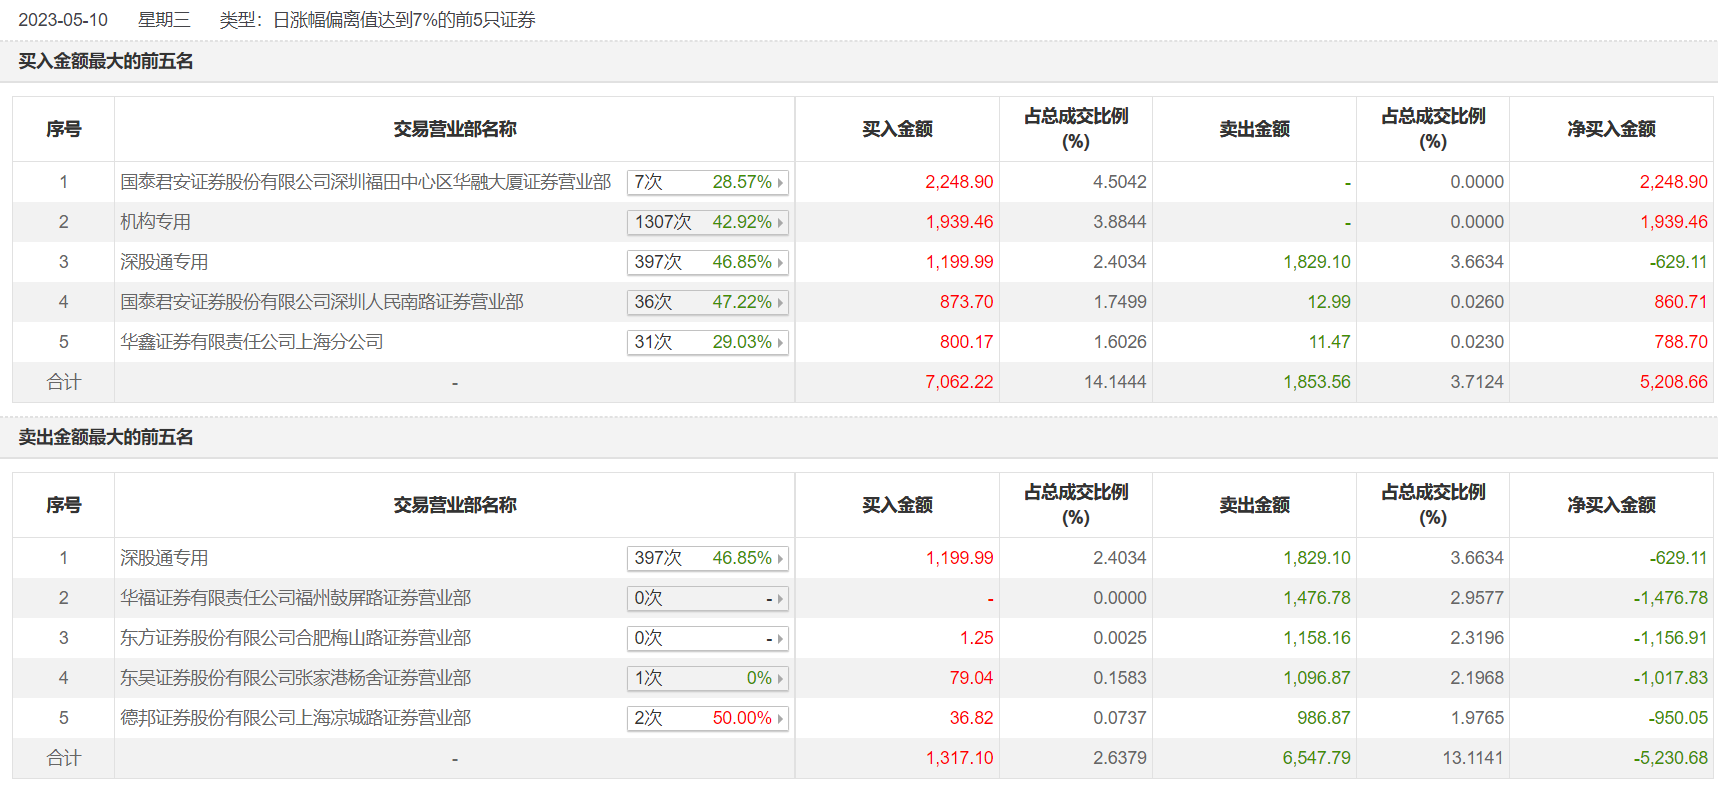Click 德邦证券 上海凉城路证券营业部
This screenshot has height=786, width=1718.
point(295,718)
